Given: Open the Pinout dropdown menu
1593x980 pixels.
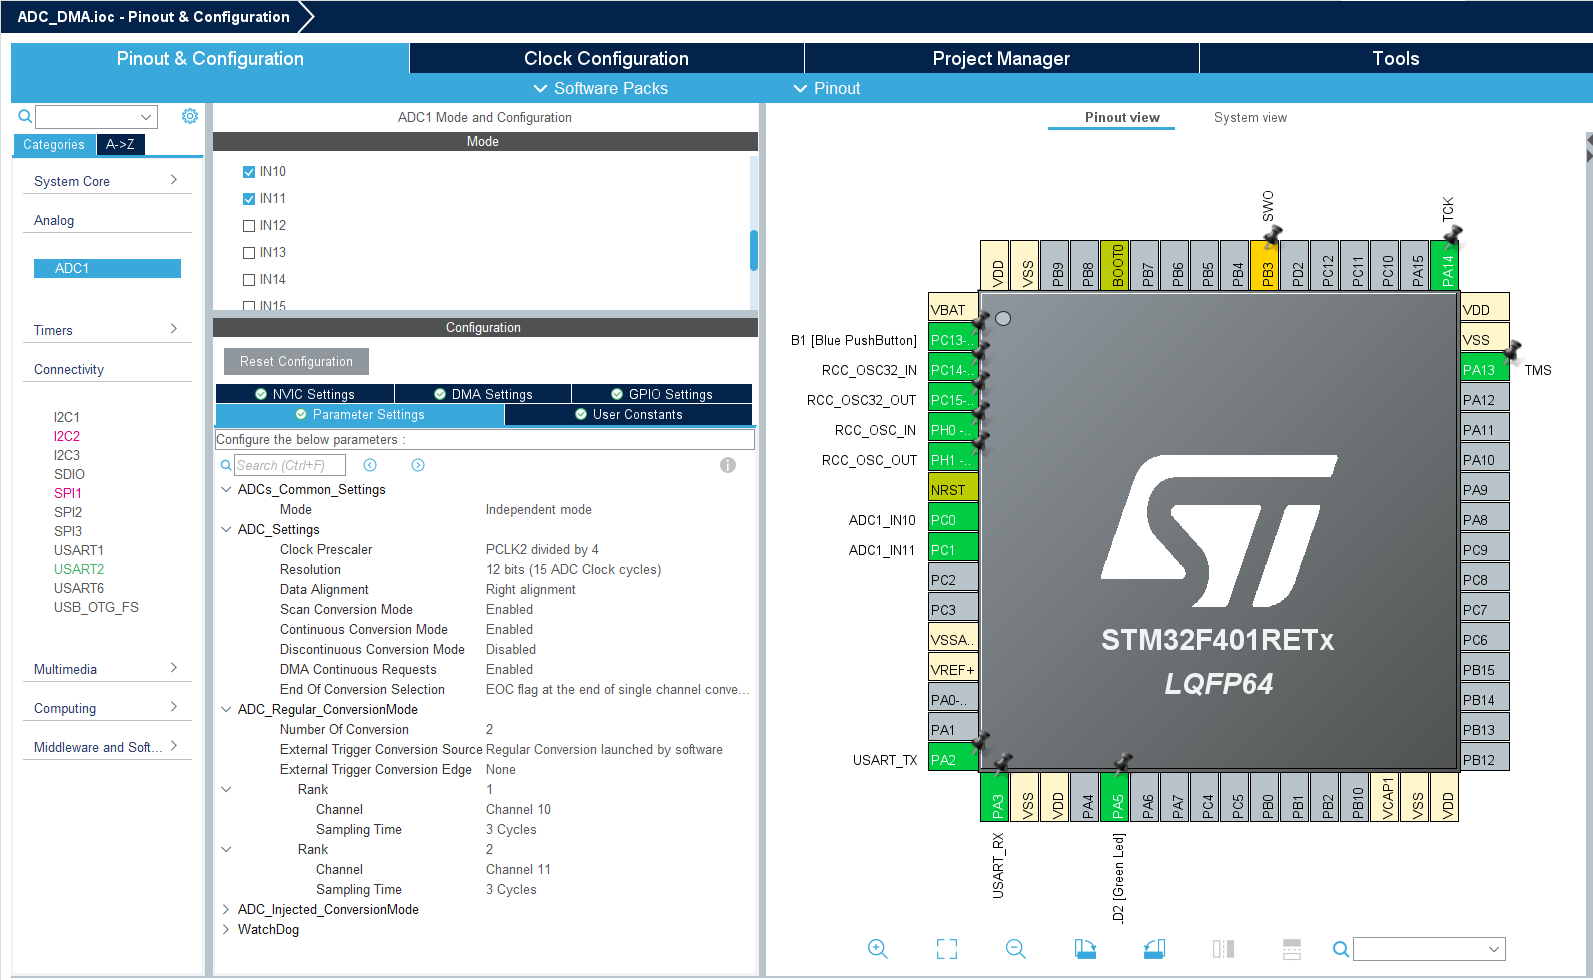Looking at the screenshot, I should [x=827, y=88].
